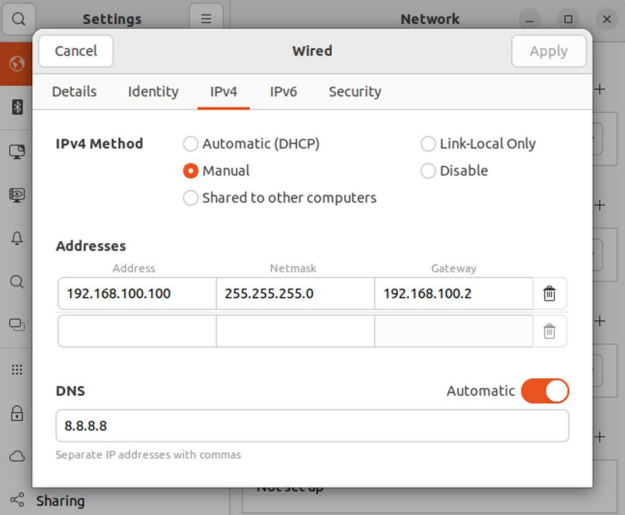Select Automatic (DHCP) IPv4 method
Viewport: 625px width, 515px height.
[191, 144]
